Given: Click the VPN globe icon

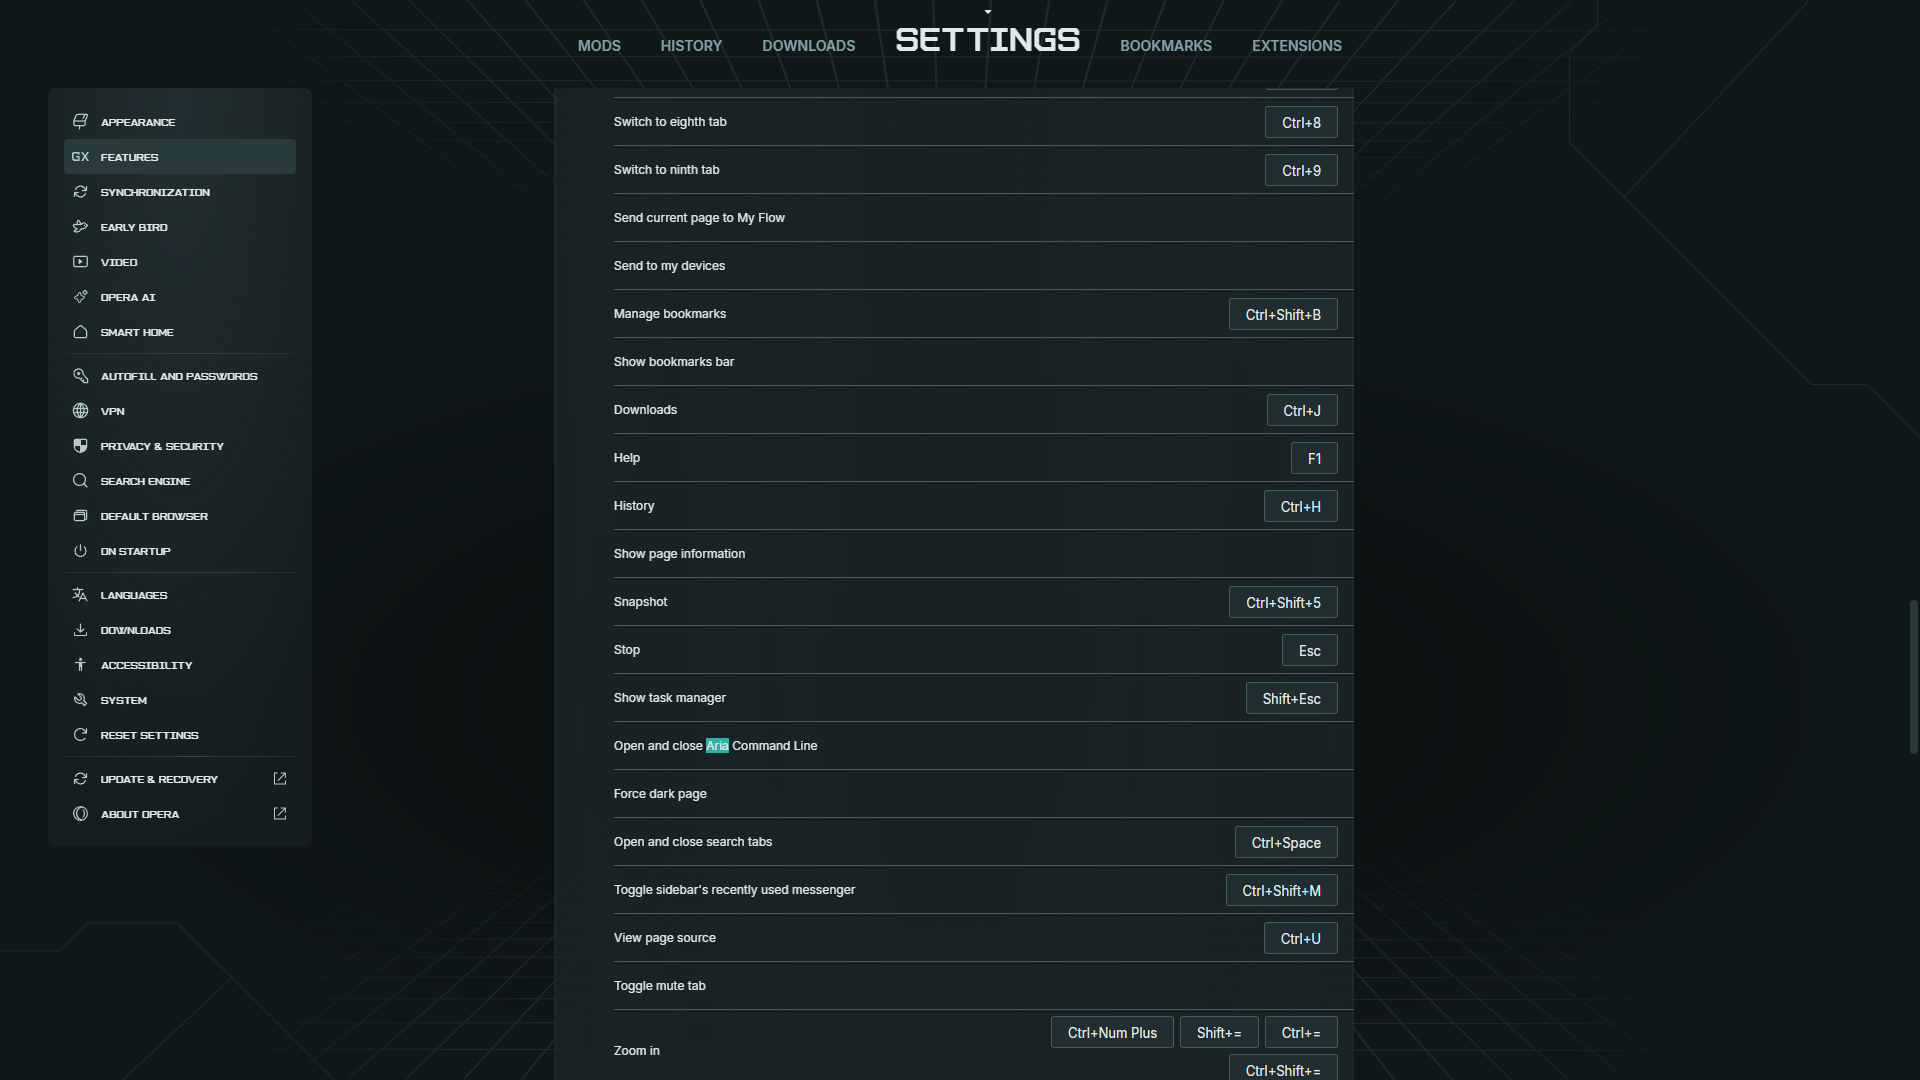Looking at the screenshot, I should (80, 411).
